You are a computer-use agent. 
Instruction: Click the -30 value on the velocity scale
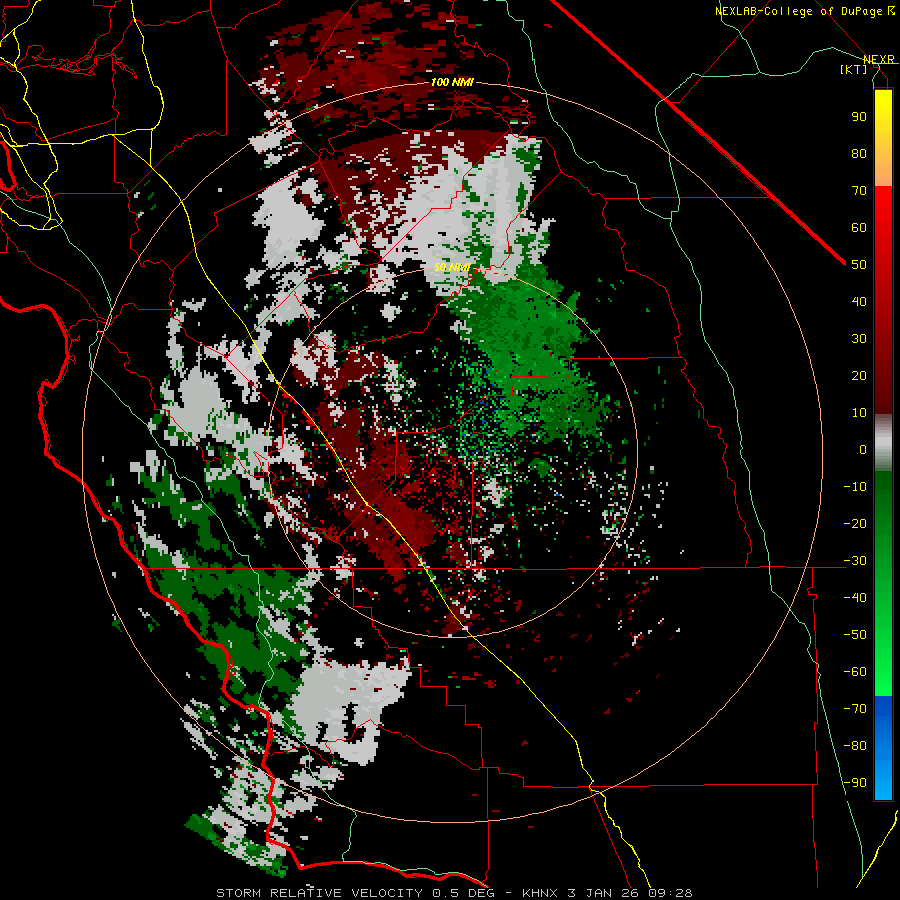(855, 561)
